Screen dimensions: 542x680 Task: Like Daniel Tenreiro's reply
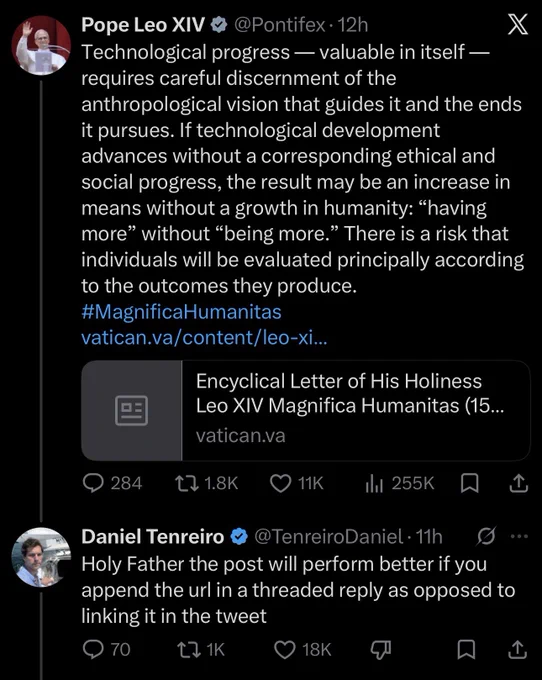click(x=303, y=650)
